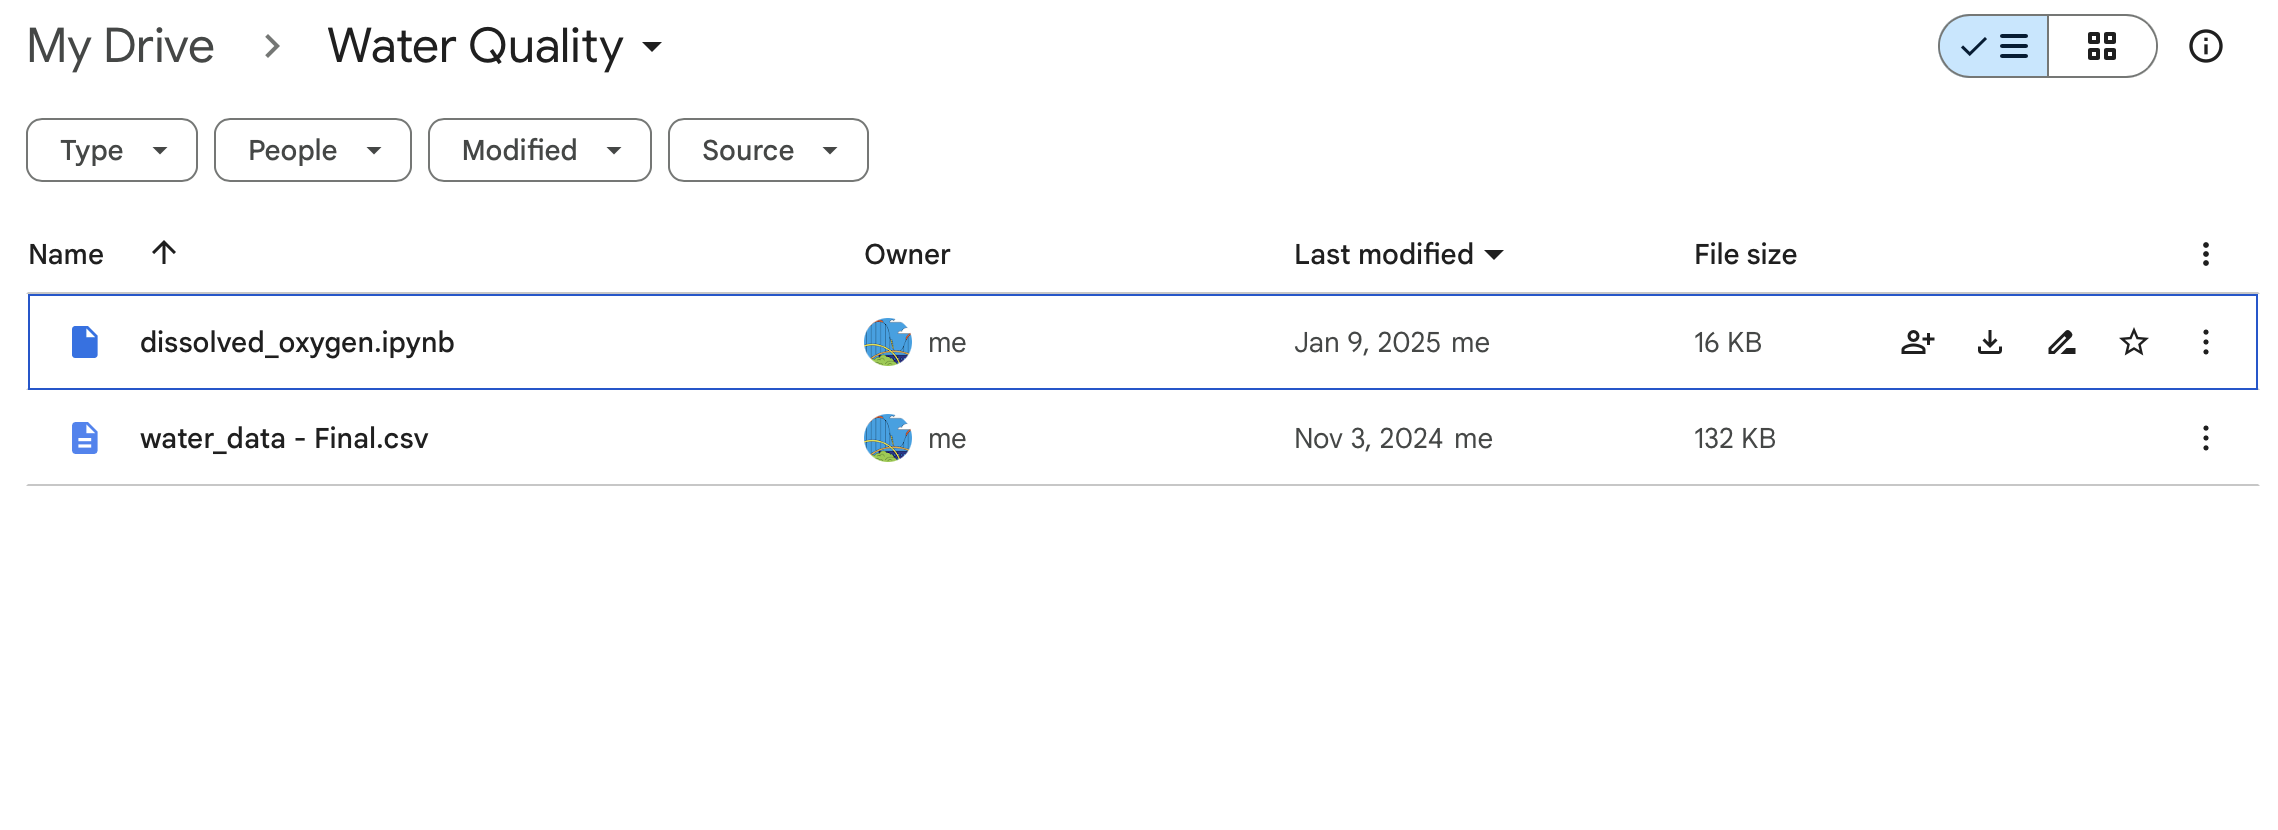Open the Type filter dropdown
The width and height of the screenshot is (2278, 830).
click(x=112, y=150)
